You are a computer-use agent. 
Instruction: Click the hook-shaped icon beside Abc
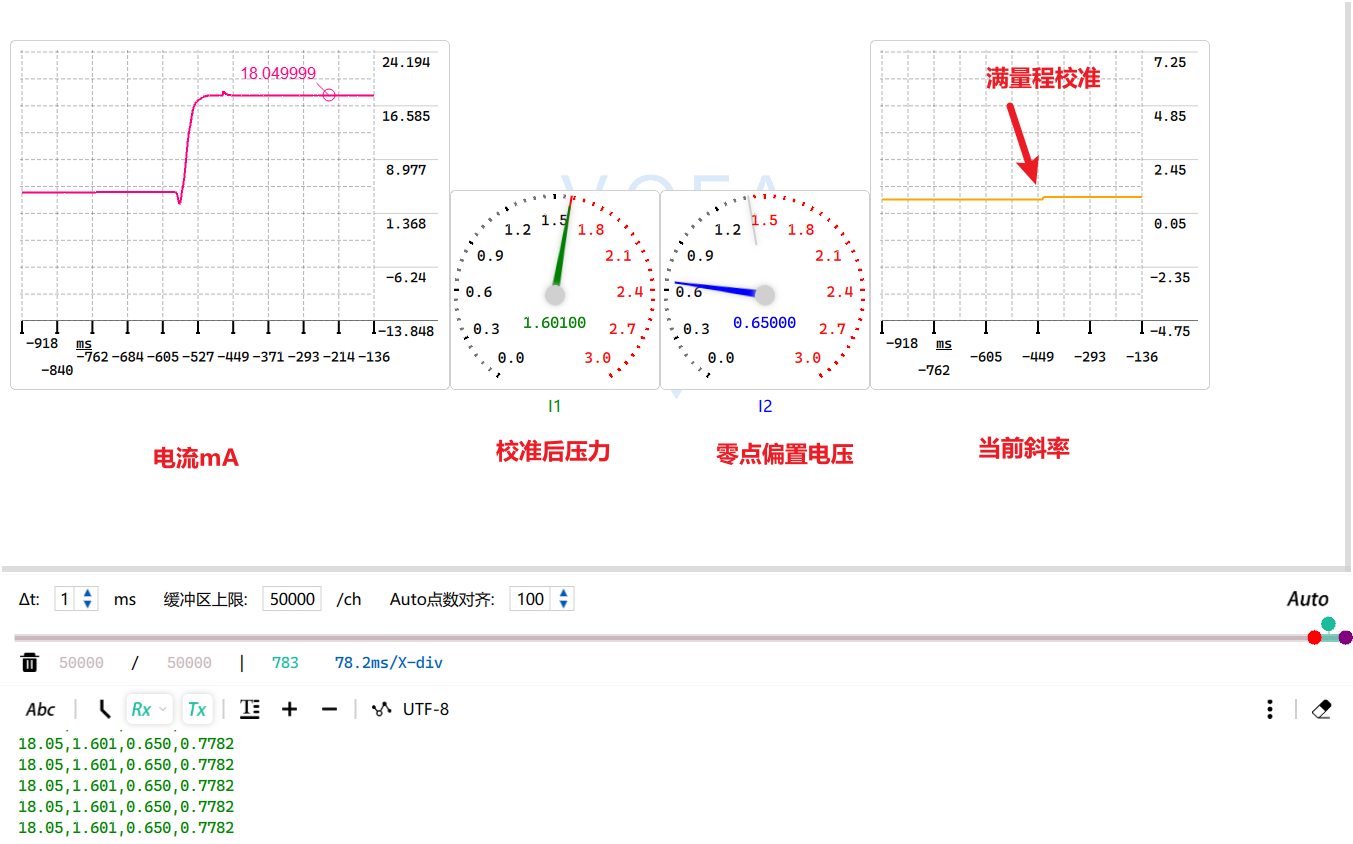coord(104,709)
